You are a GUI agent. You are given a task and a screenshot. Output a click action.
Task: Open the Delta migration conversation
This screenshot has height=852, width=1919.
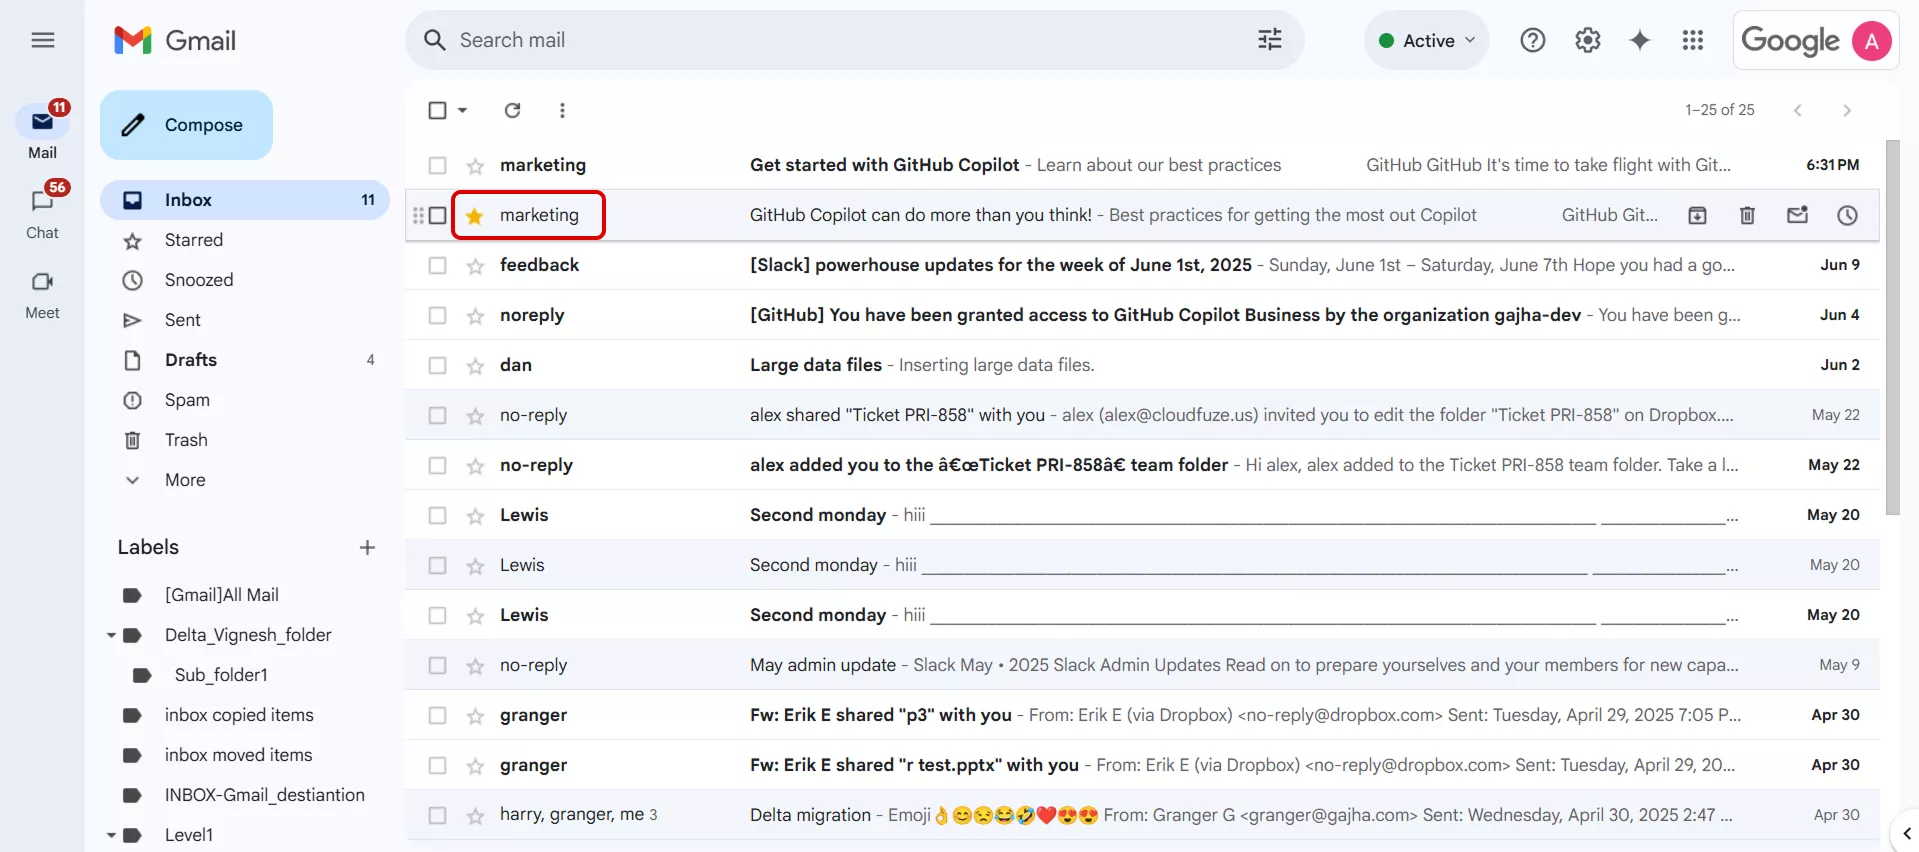coord(1142,815)
